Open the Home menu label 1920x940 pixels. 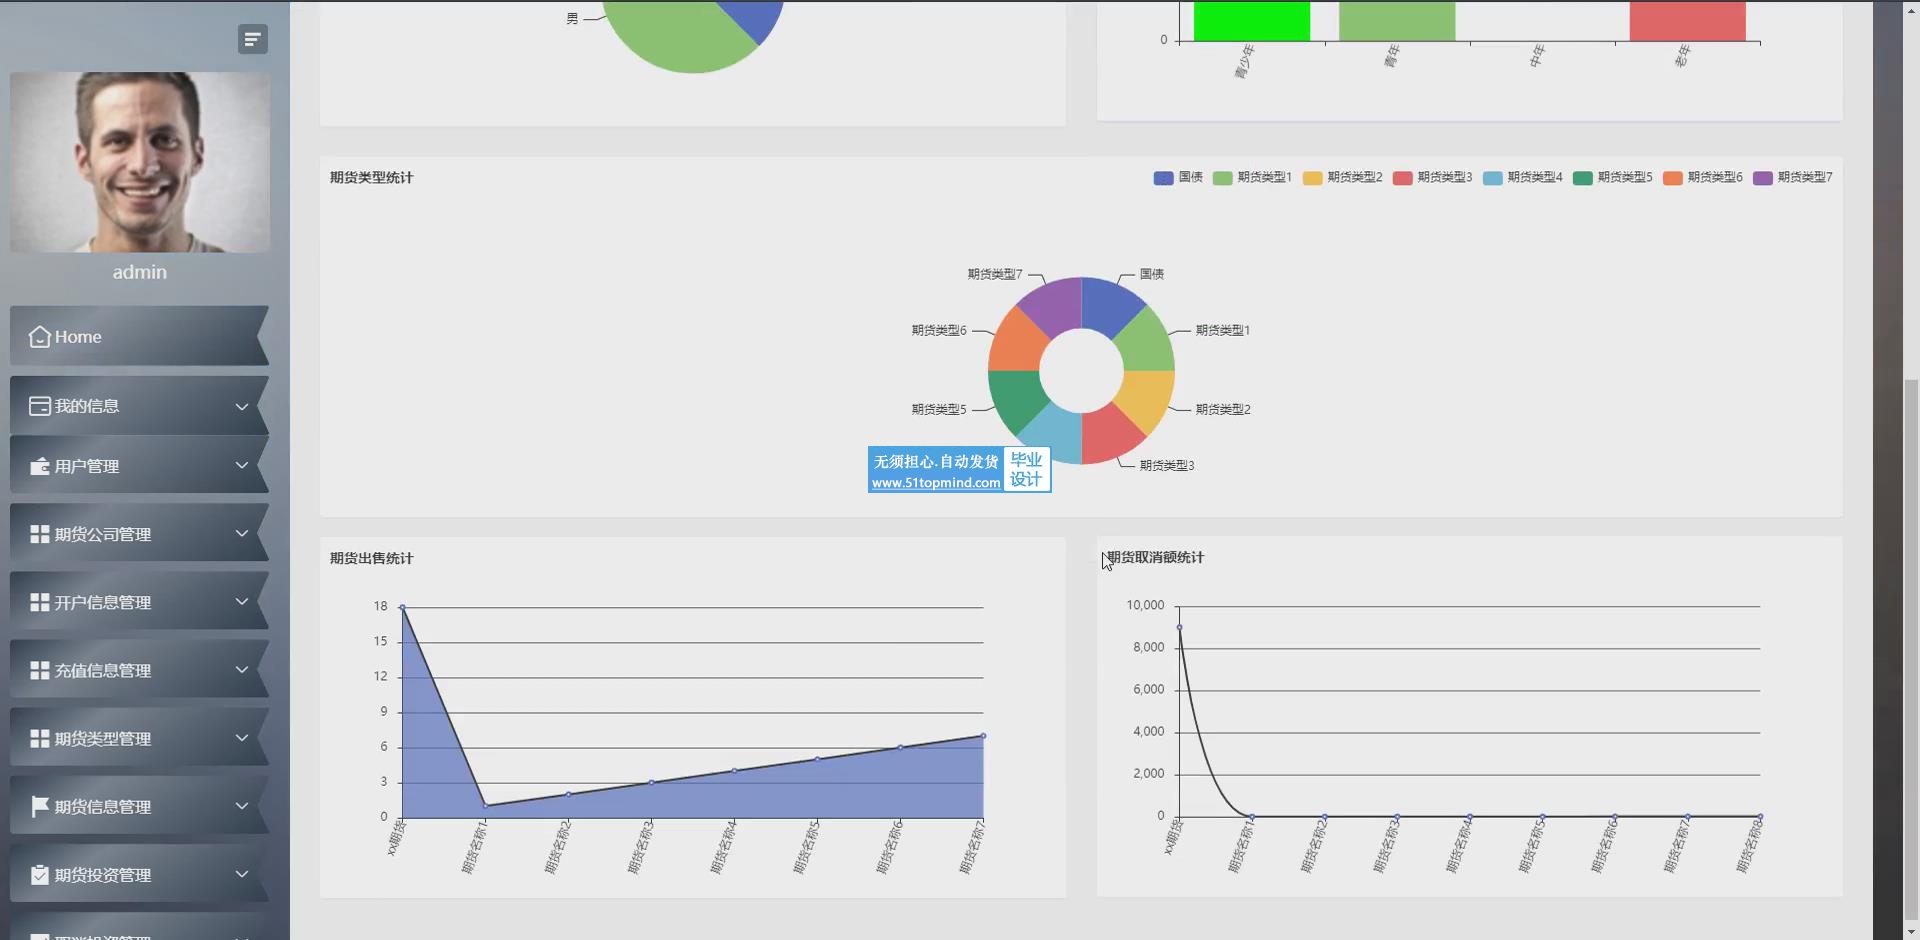[x=78, y=337]
